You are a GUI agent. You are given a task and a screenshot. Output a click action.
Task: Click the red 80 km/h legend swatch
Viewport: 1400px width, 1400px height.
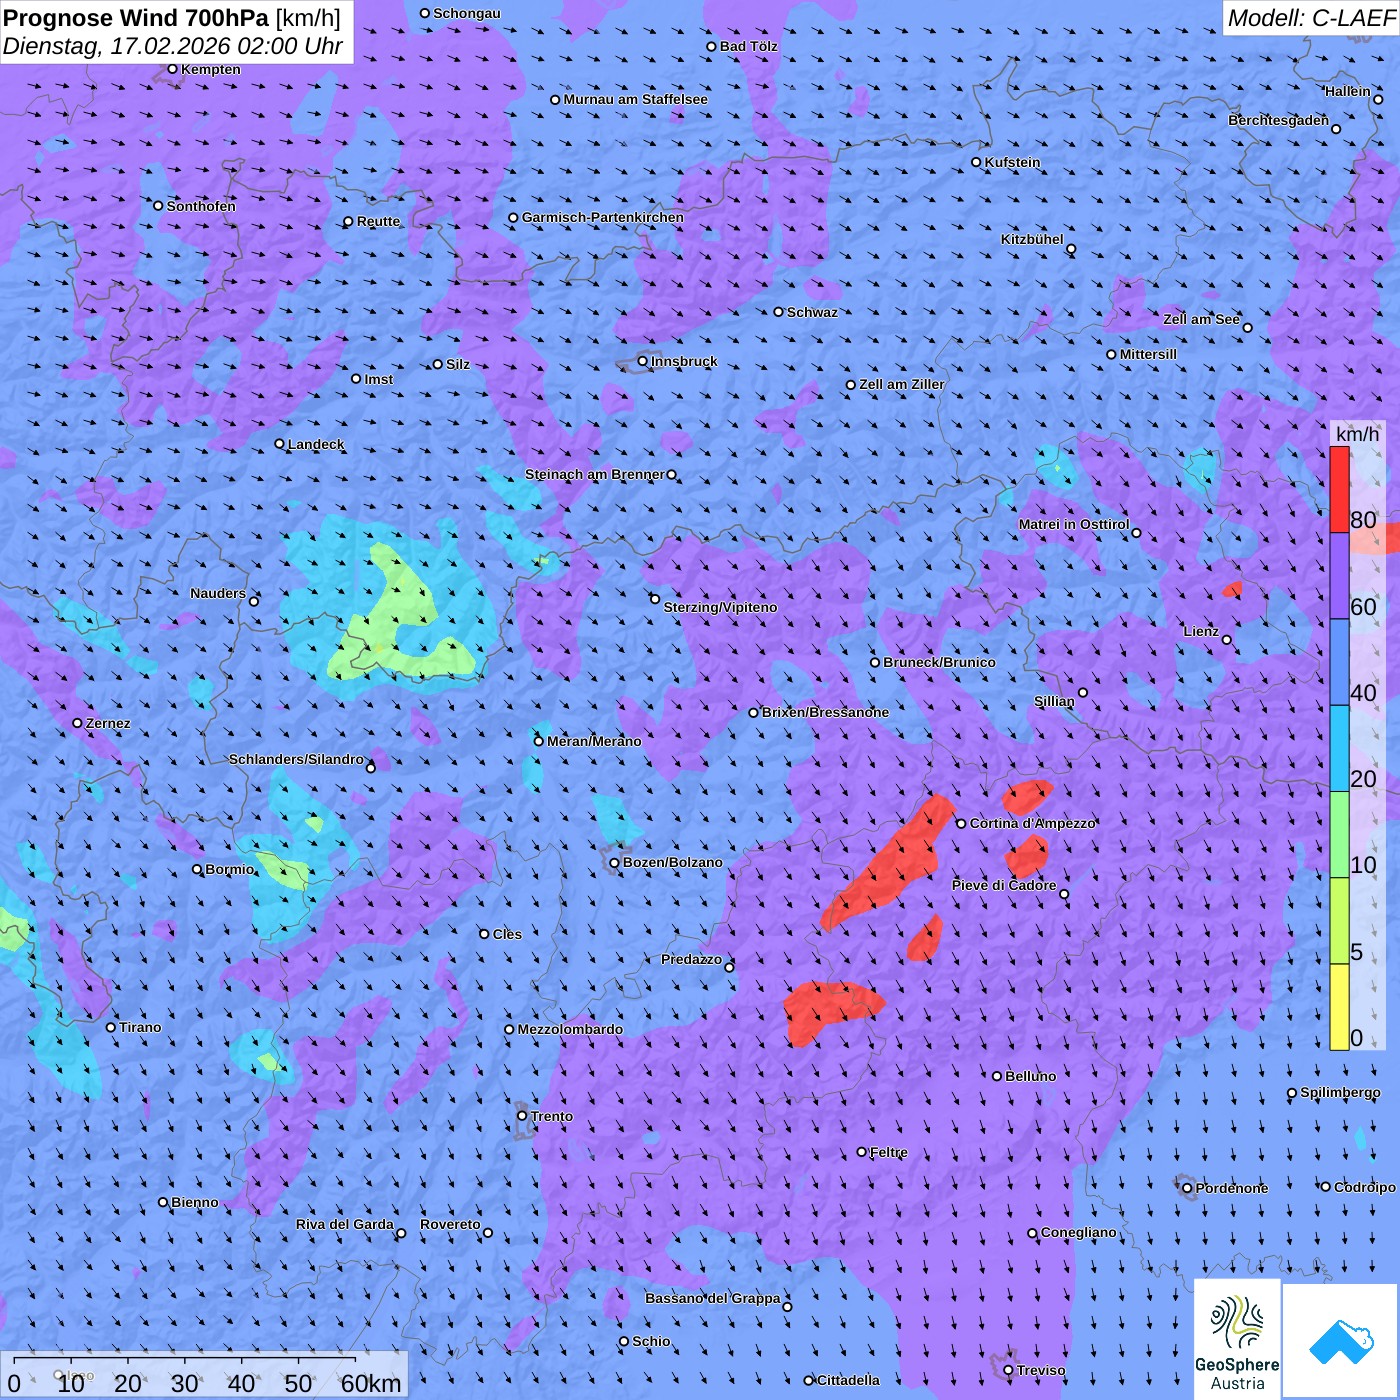click(1339, 490)
